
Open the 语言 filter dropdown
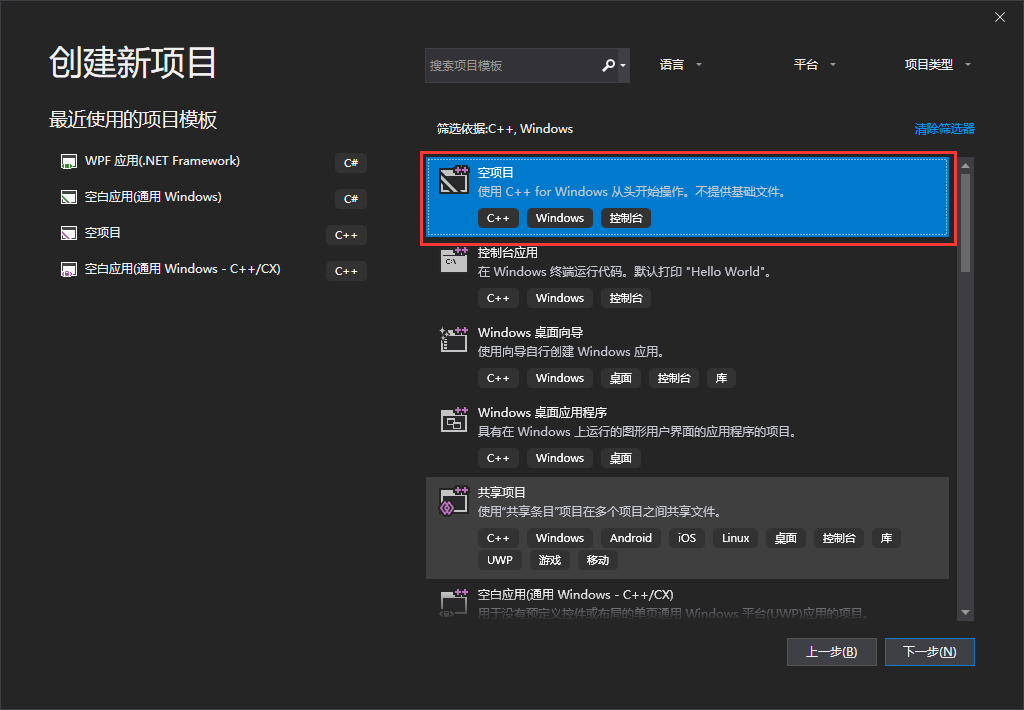[x=680, y=65]
